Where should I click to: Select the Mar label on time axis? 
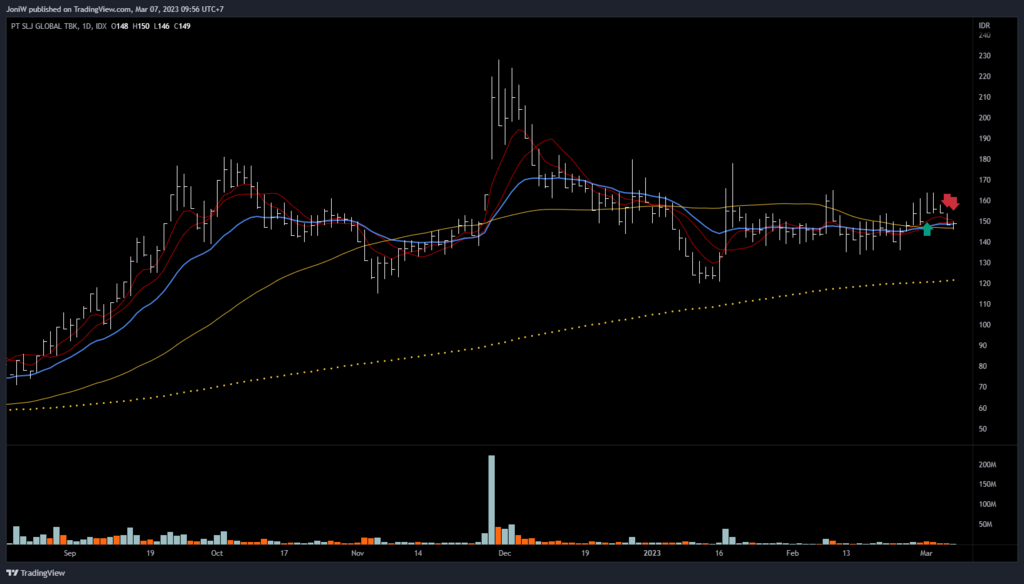(925, 551)
